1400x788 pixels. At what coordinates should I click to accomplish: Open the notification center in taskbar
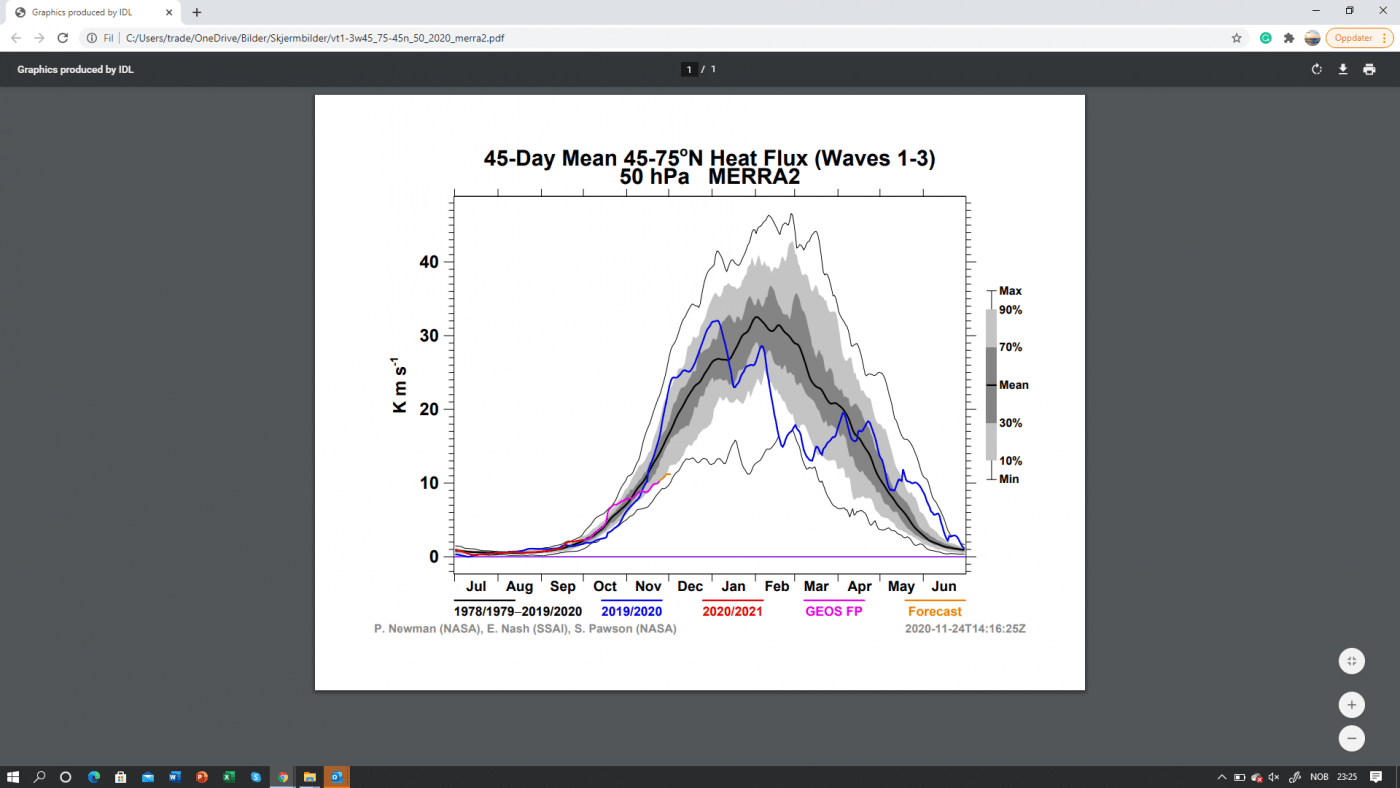coord(1376,777)
